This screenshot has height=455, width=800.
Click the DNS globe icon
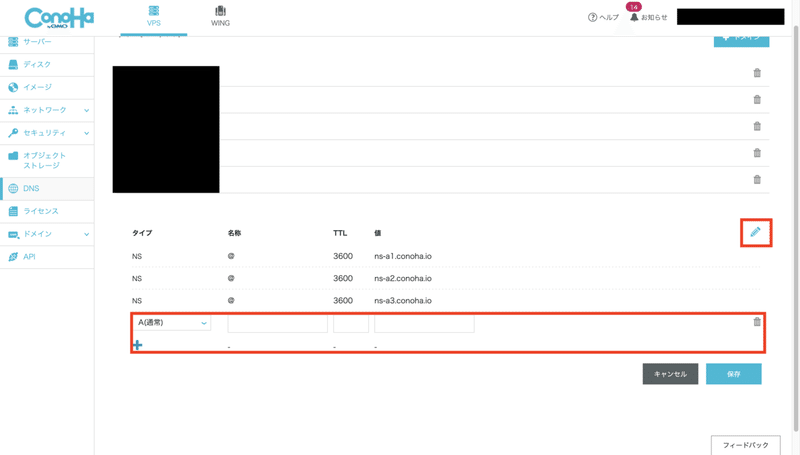pyautogui.click(x=13, y=188)
